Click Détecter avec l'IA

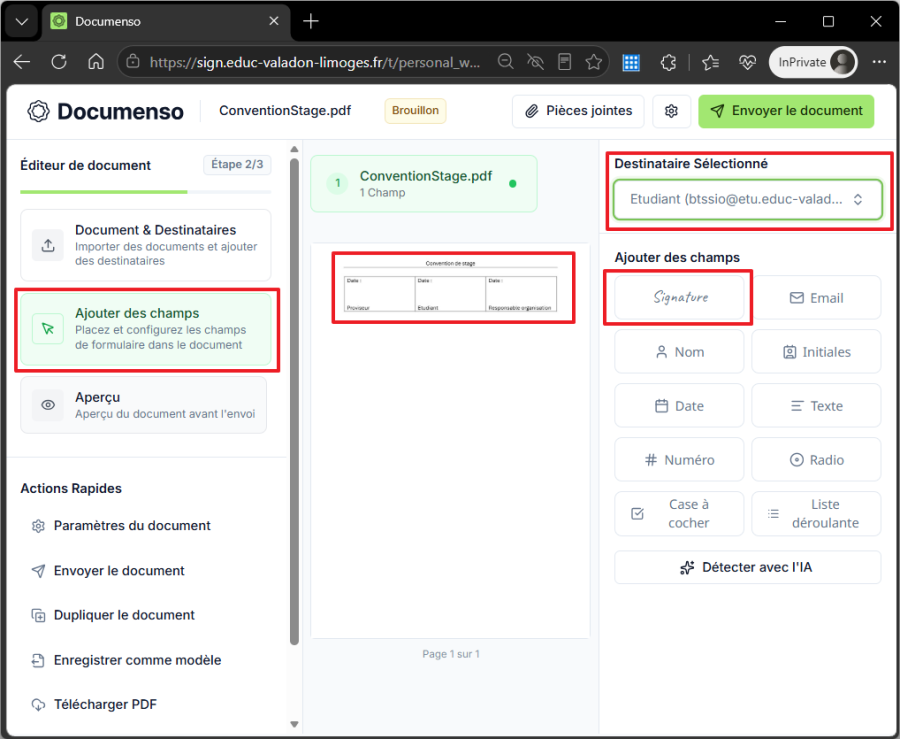coord(747,567)
